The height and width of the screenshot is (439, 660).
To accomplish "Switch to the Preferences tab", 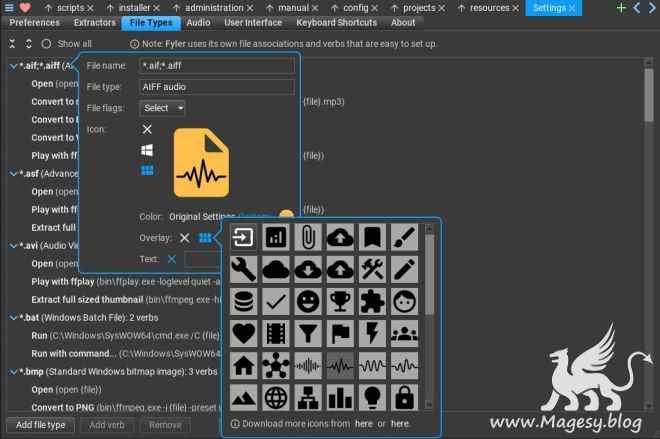I will point(35,23).
